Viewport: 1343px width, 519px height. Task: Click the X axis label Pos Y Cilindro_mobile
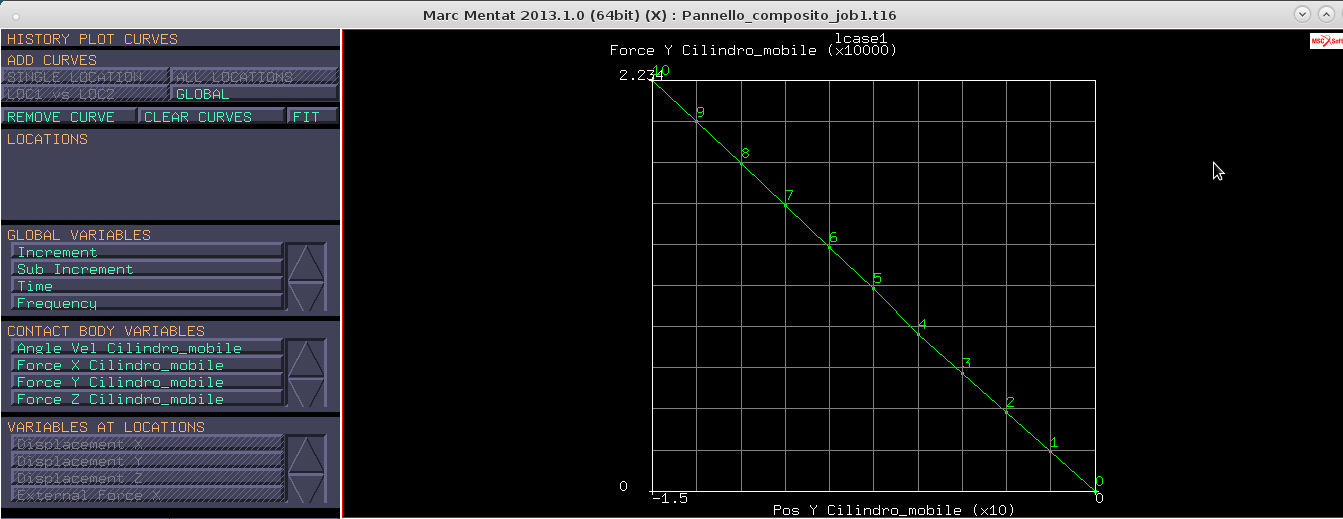click(x=894, y=510)
